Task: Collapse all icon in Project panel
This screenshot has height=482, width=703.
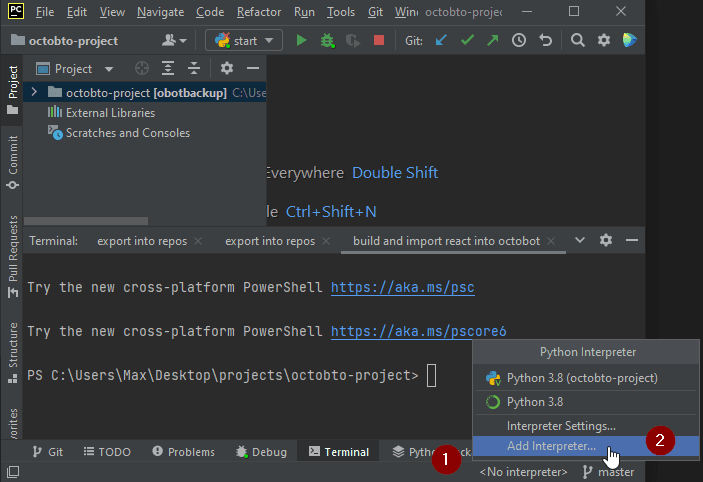Action: pyautogui.click(x=194, y=69)
